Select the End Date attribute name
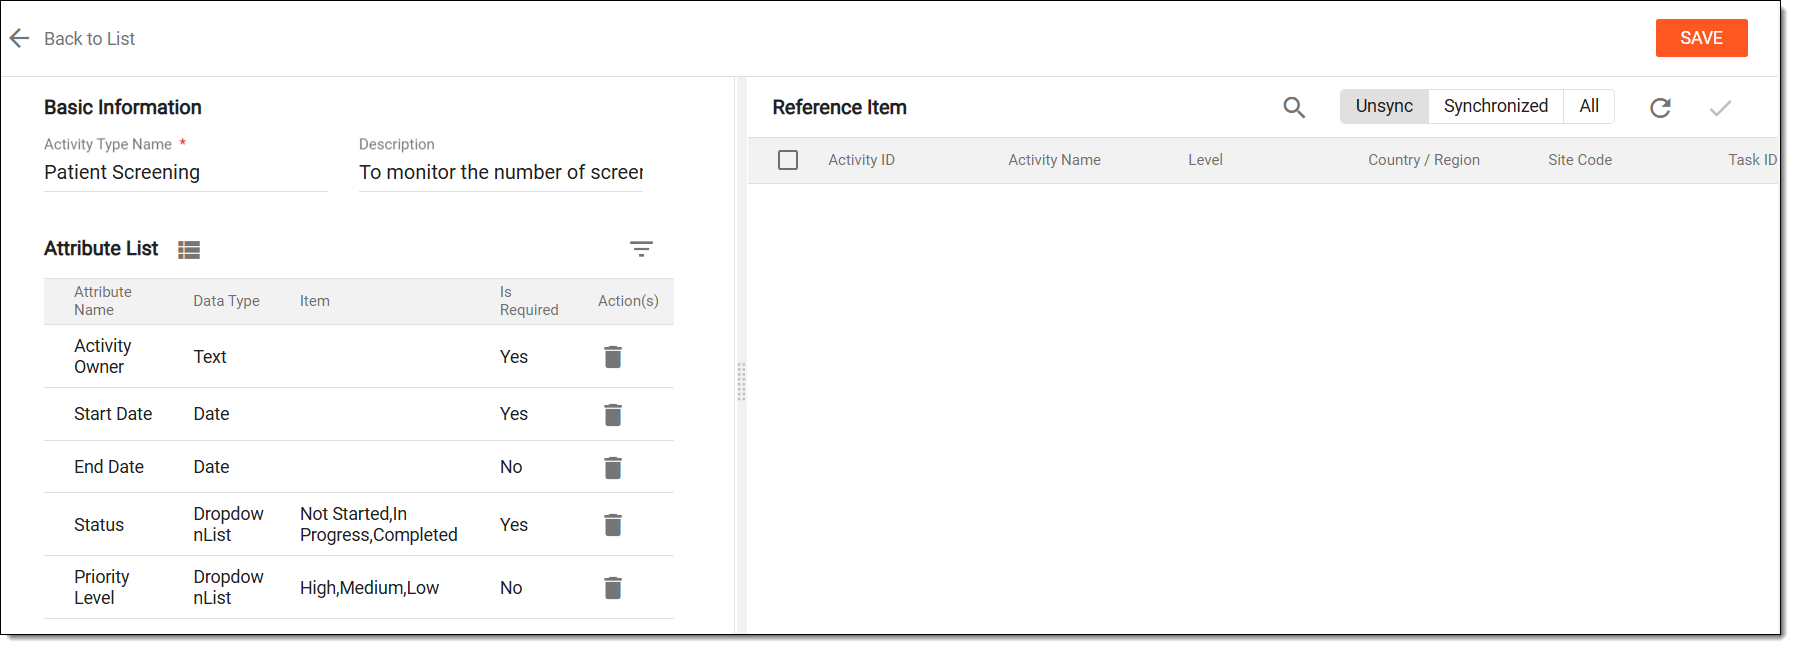 [x=109, y=467]
